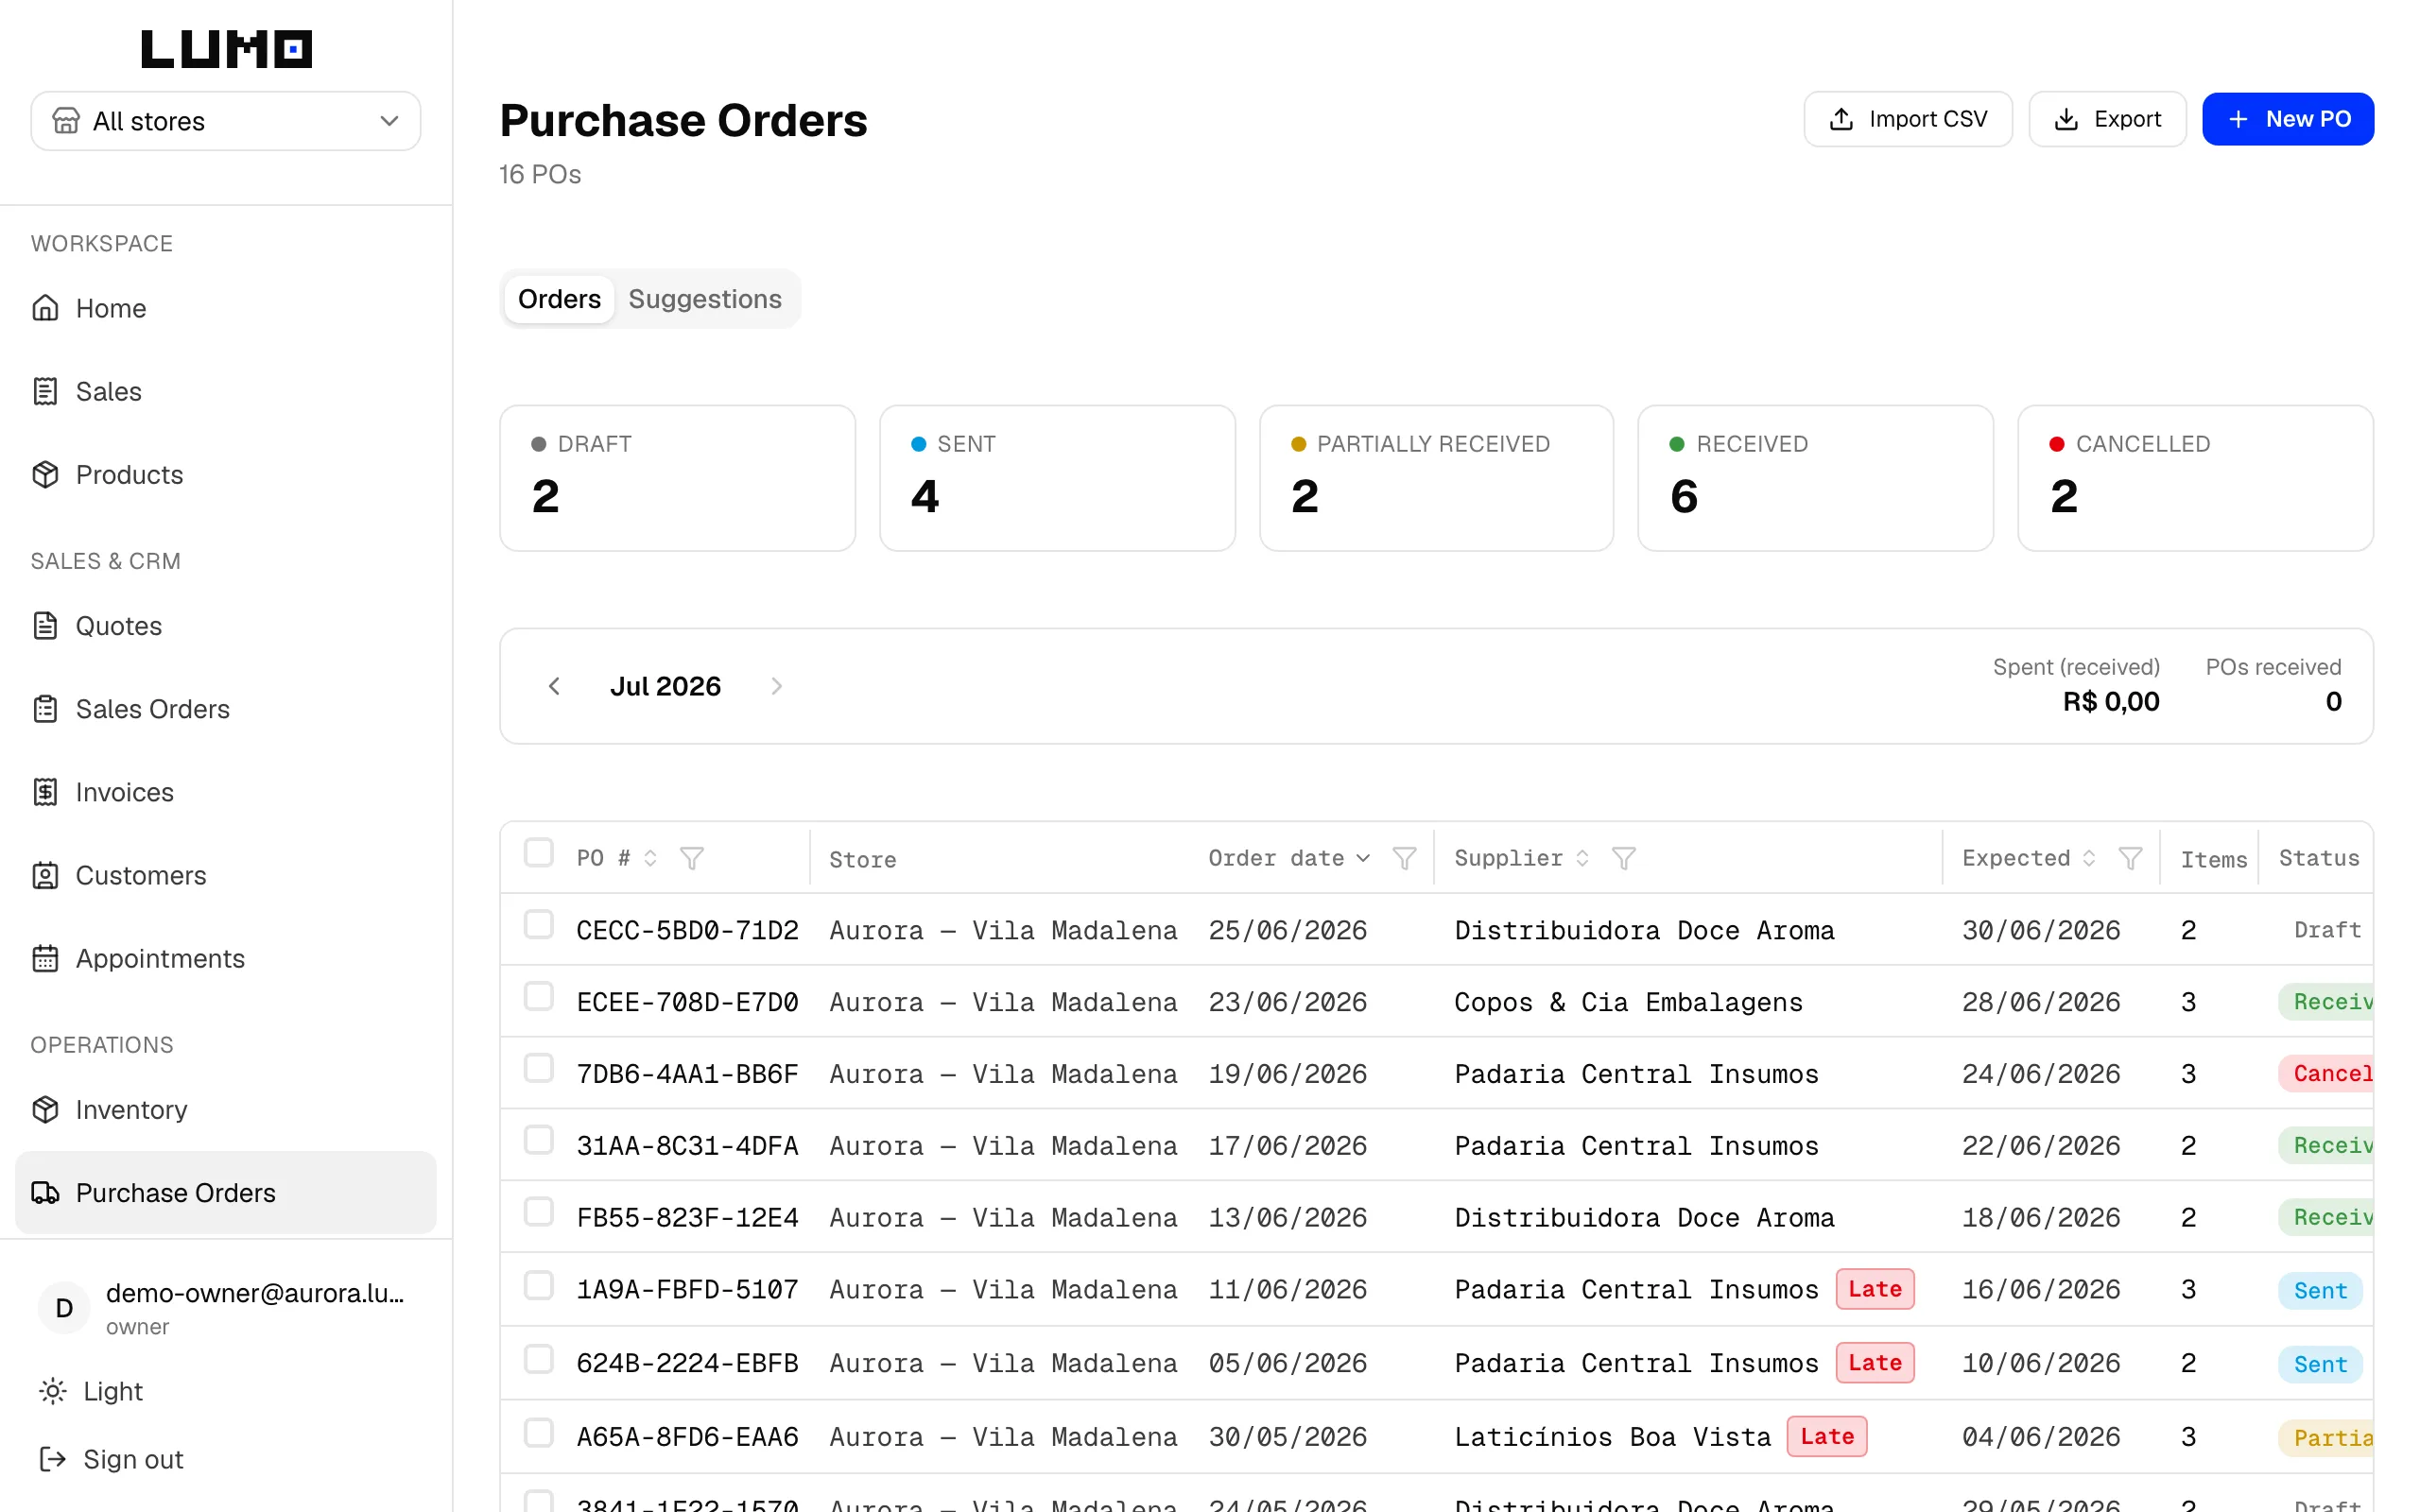The height and width of the screenshot is (1512, 2420).
Task: Advance to next month using the right chevron
Action: 777,686
